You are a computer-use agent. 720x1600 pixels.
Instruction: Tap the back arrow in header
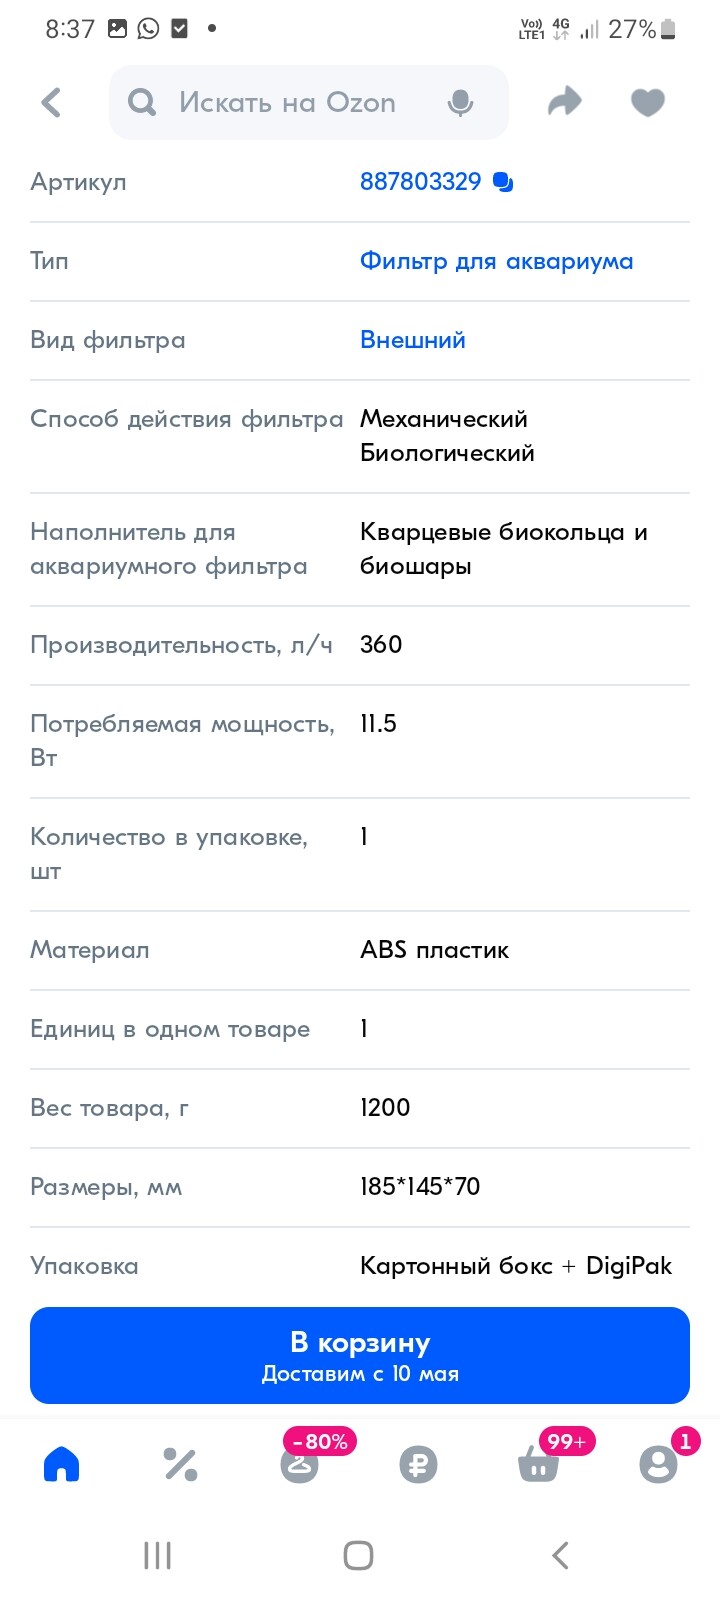pos(51,102)
